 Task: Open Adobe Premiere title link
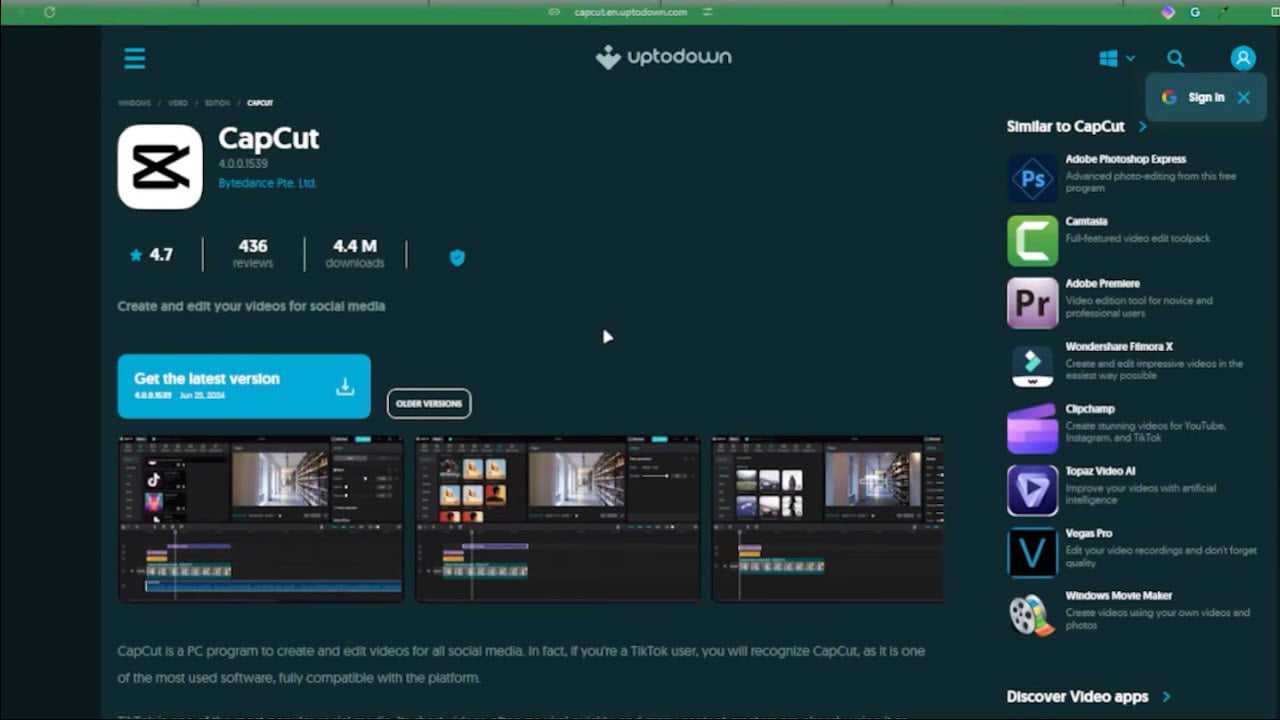coord(1102,283)
